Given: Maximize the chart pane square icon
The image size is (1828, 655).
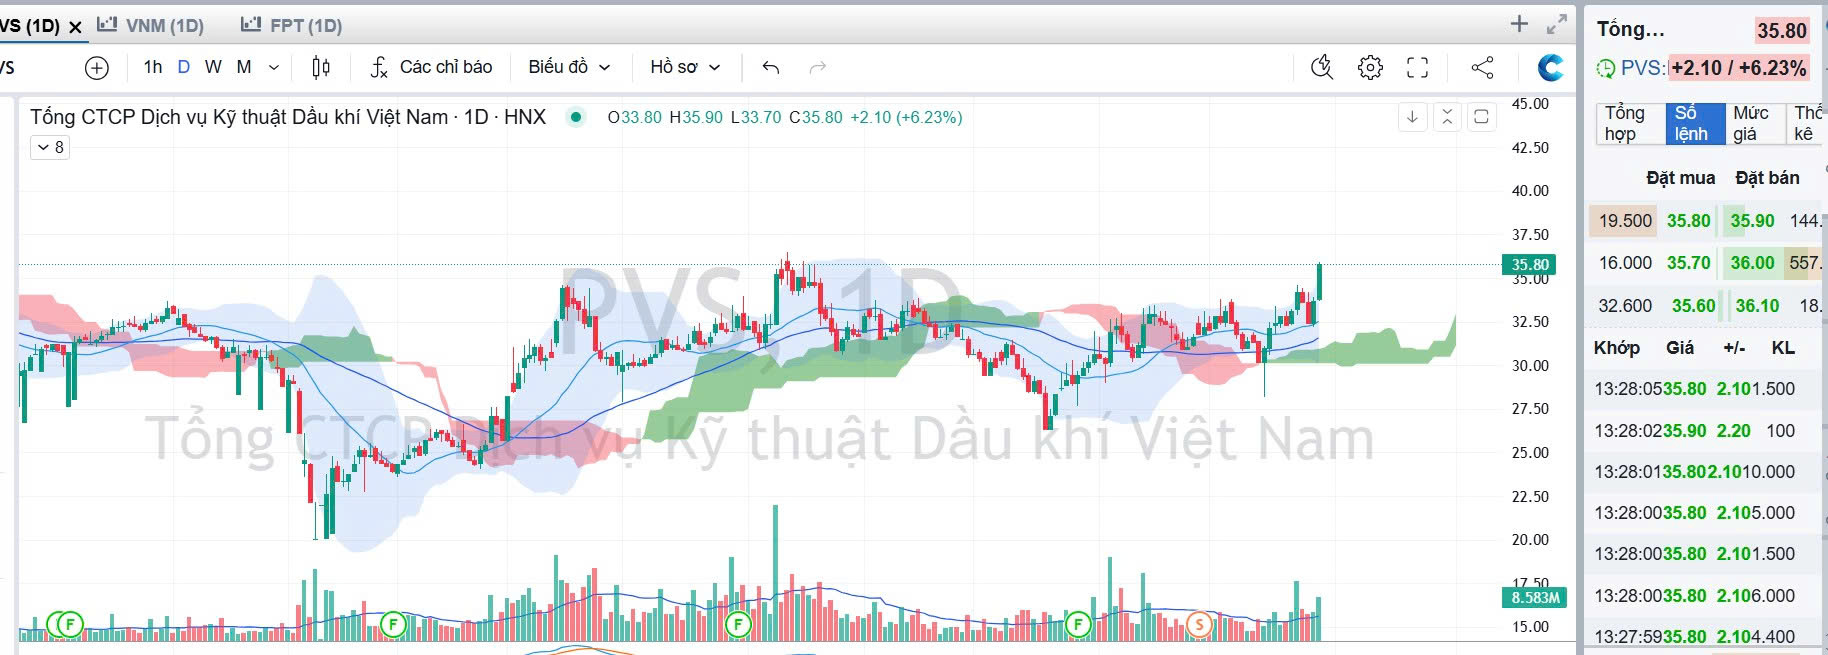Looking at the screenshot, I should point(1482,117).
